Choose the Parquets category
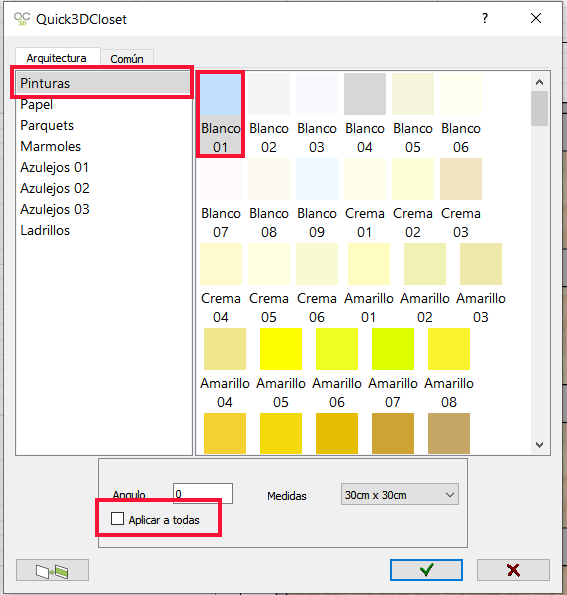 coord(47,125)
